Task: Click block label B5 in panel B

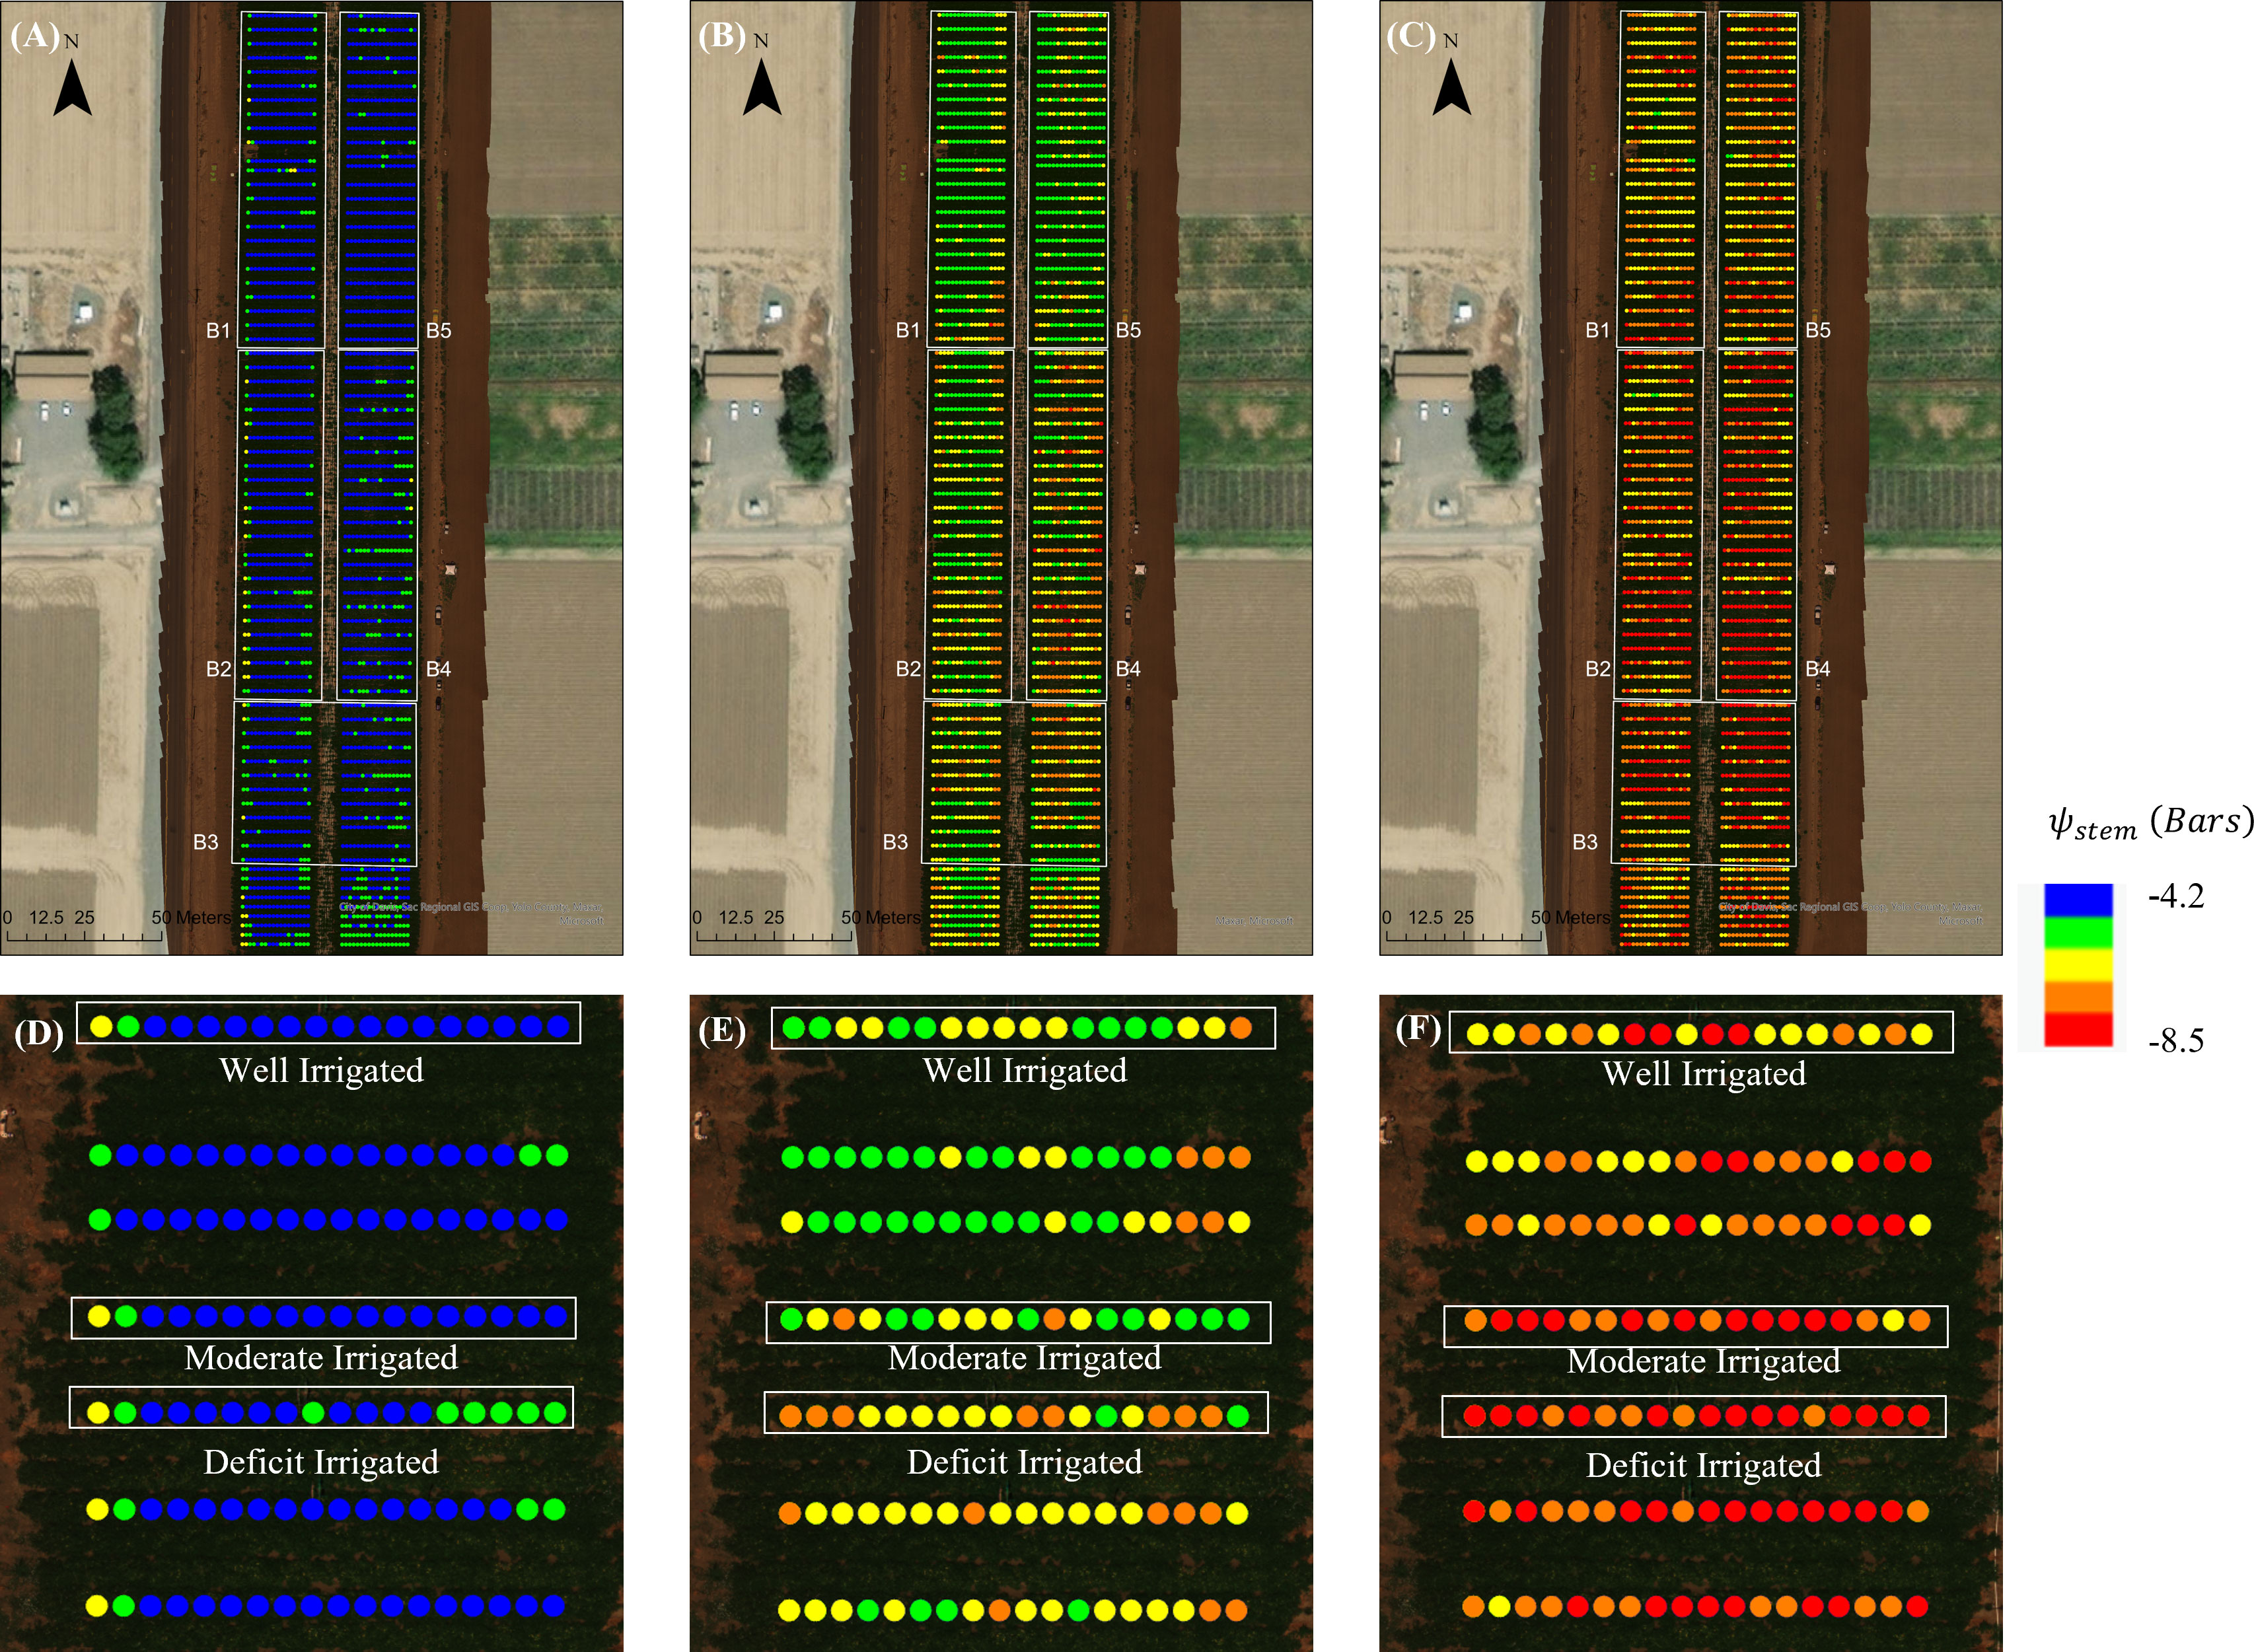Action: pos(1128,330)
